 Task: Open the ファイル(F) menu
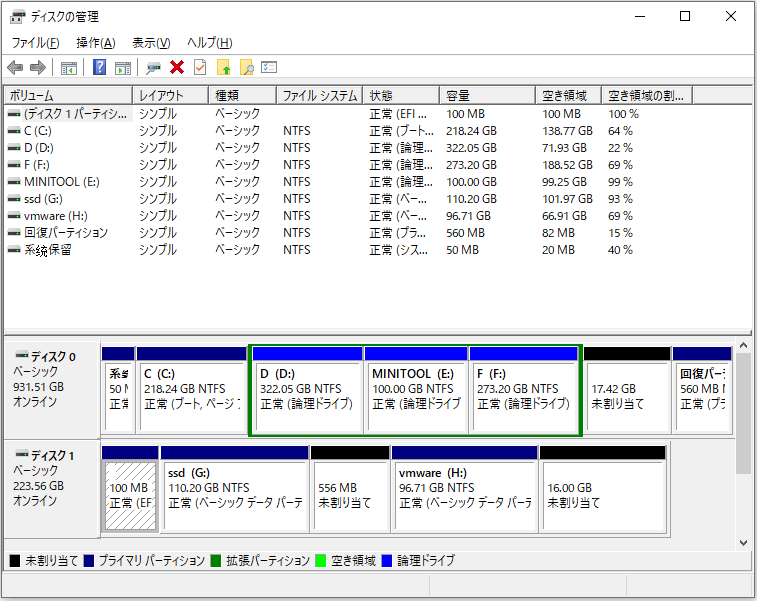point(35,43)
